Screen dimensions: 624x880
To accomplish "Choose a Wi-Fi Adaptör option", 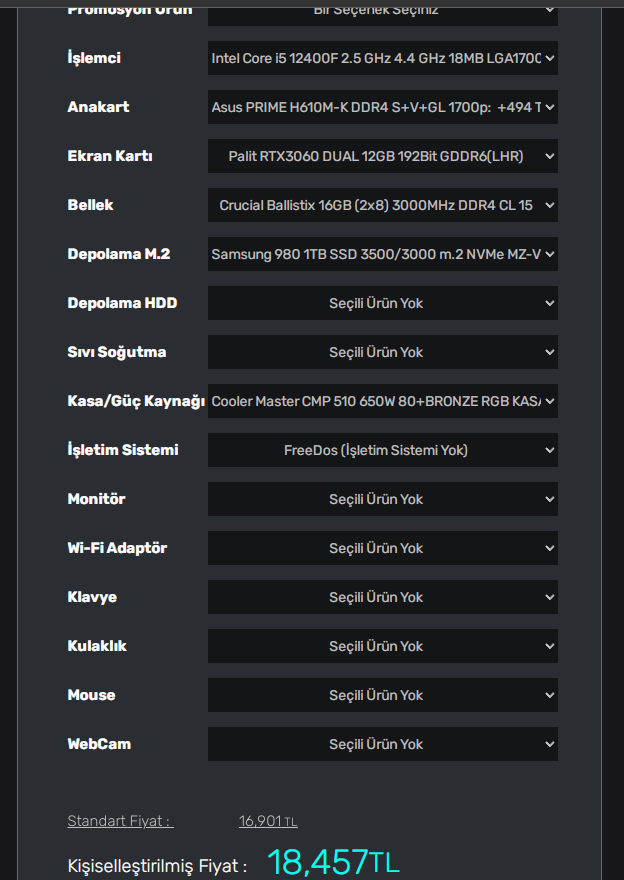I will pyautogui.click(x=382, y=548).
